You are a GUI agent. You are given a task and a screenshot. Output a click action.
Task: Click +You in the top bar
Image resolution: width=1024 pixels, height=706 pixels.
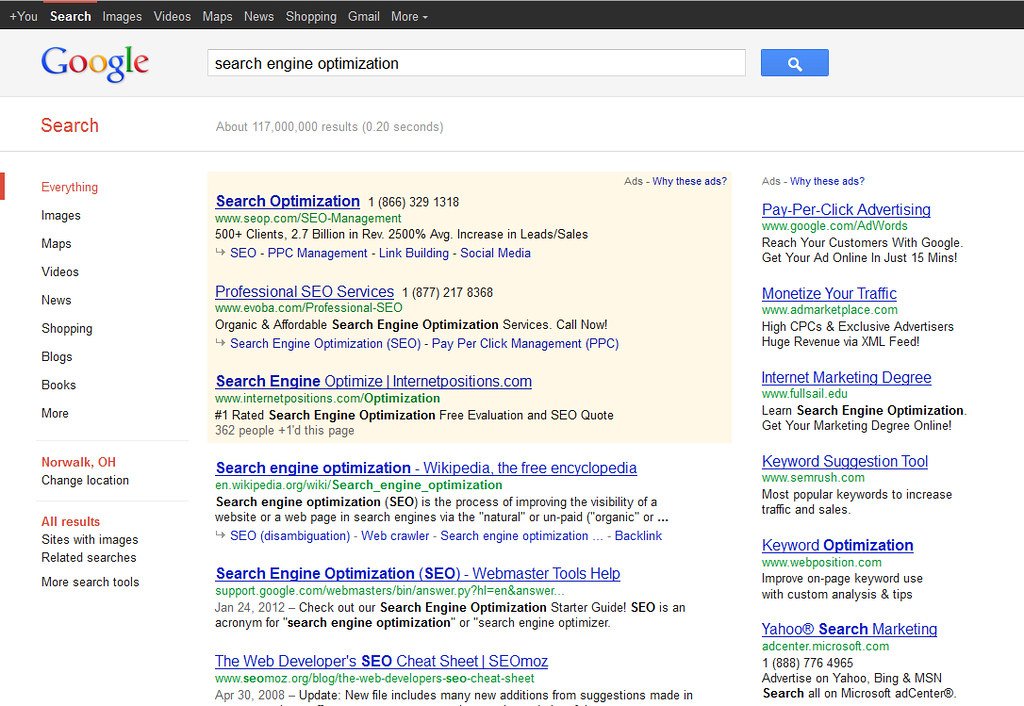pos(23,16)
